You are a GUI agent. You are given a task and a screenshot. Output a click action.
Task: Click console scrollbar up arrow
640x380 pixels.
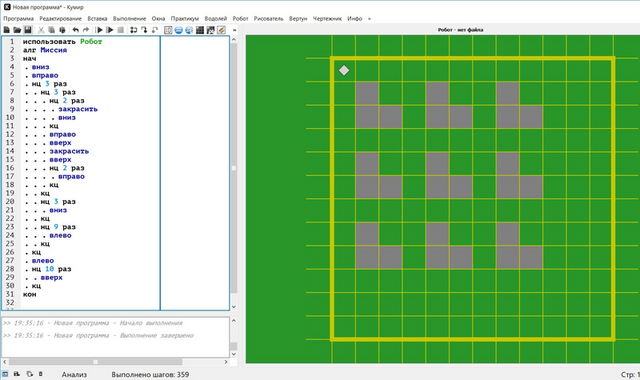click(x=234, y=320)
